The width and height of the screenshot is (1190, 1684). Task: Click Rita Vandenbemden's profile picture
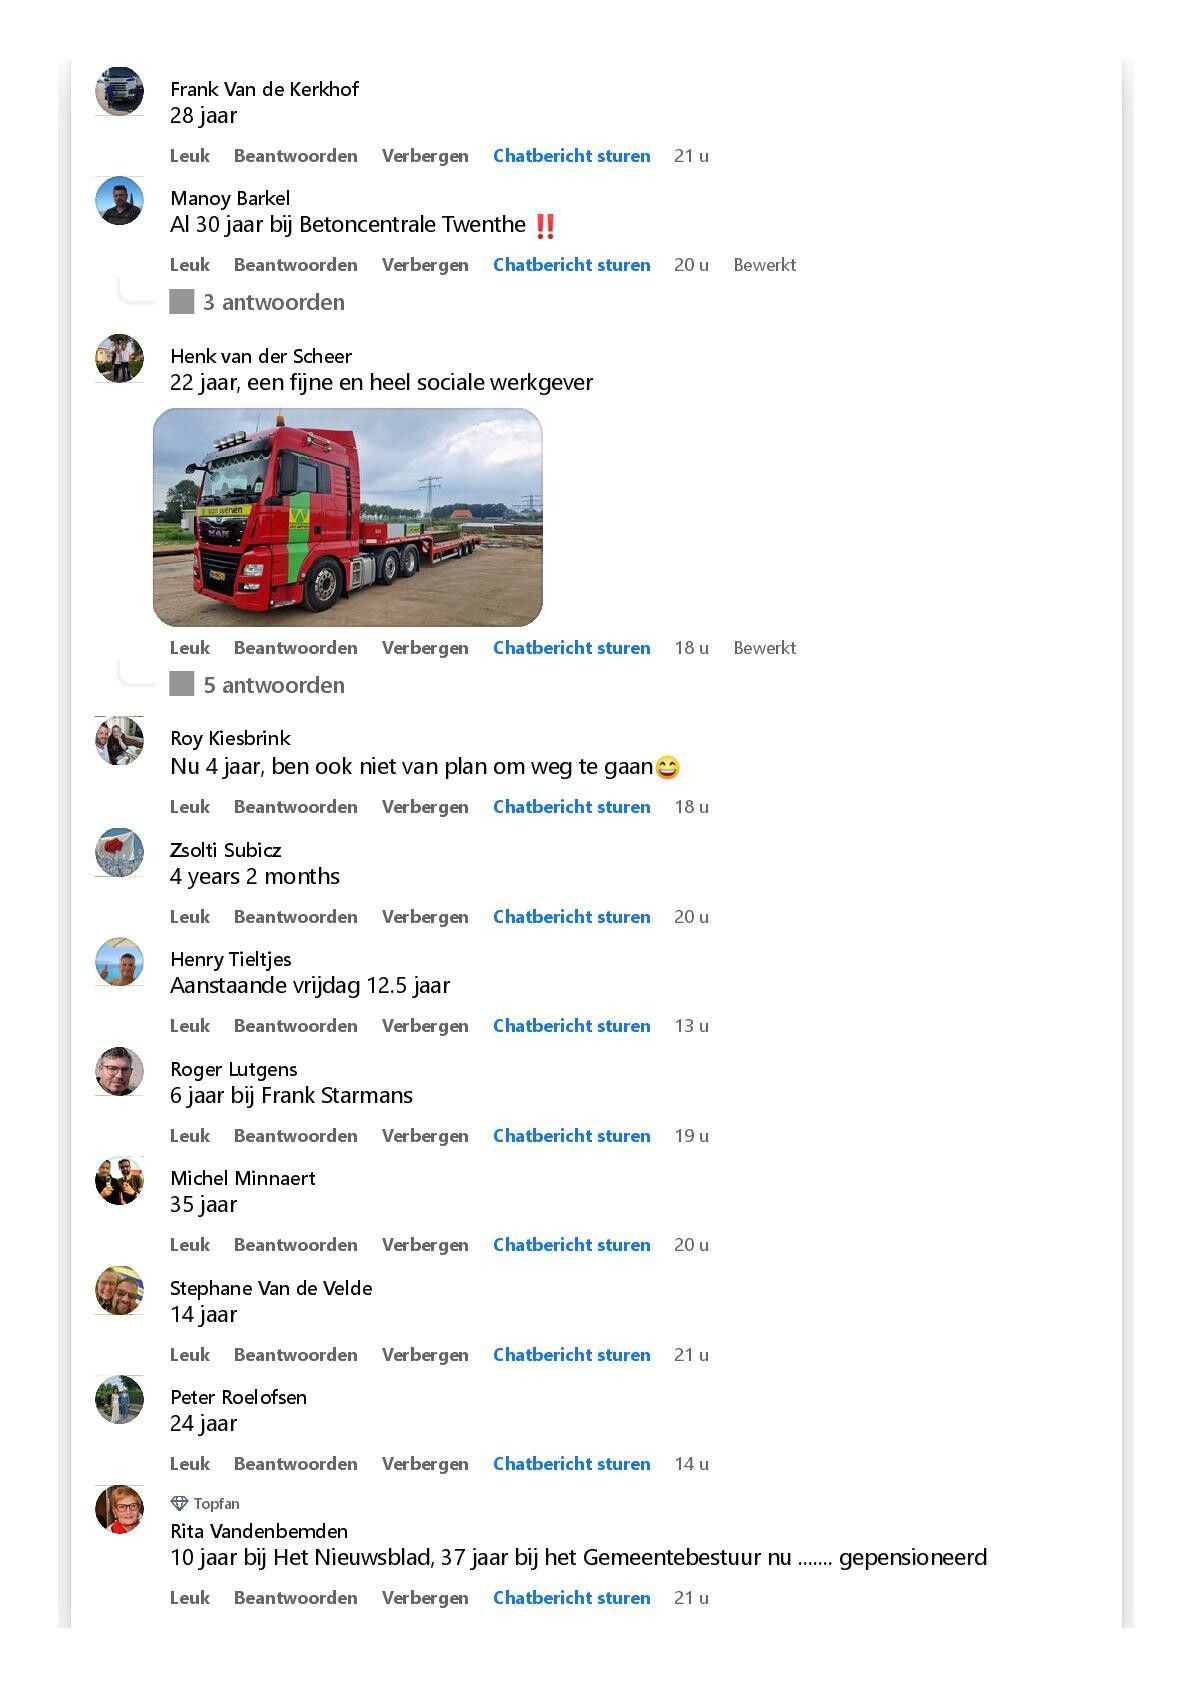119,1509
